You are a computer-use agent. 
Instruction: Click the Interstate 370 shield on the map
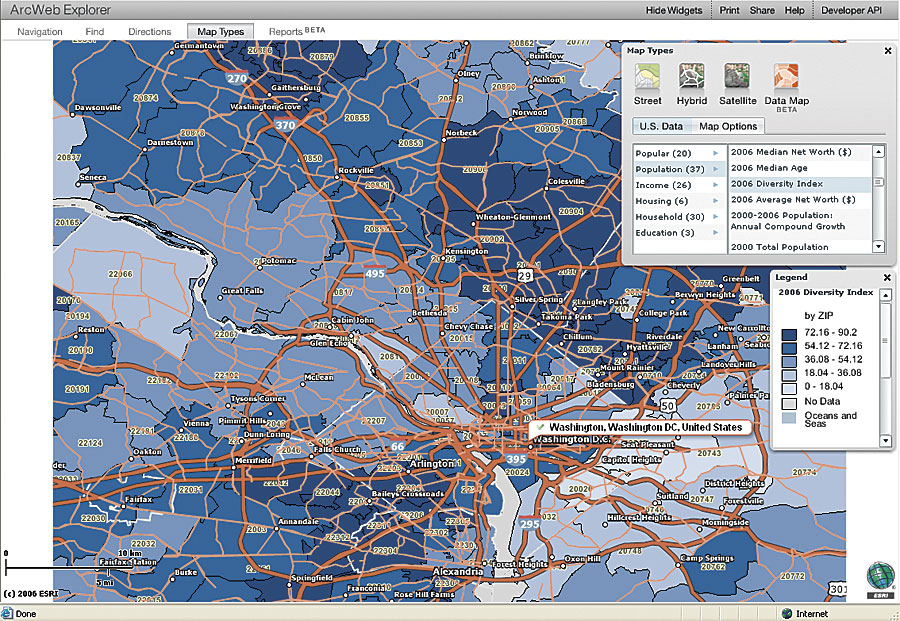click(285, 125)
